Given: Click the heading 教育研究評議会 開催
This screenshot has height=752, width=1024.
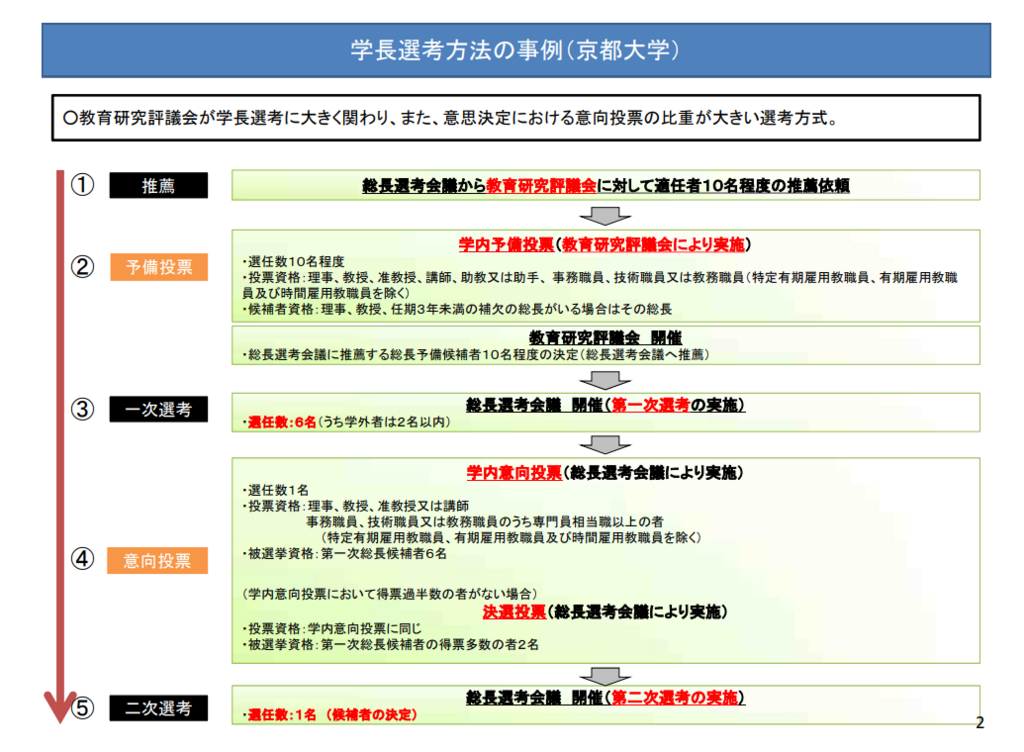Looking at the screenshot, I should pos(605,337).
